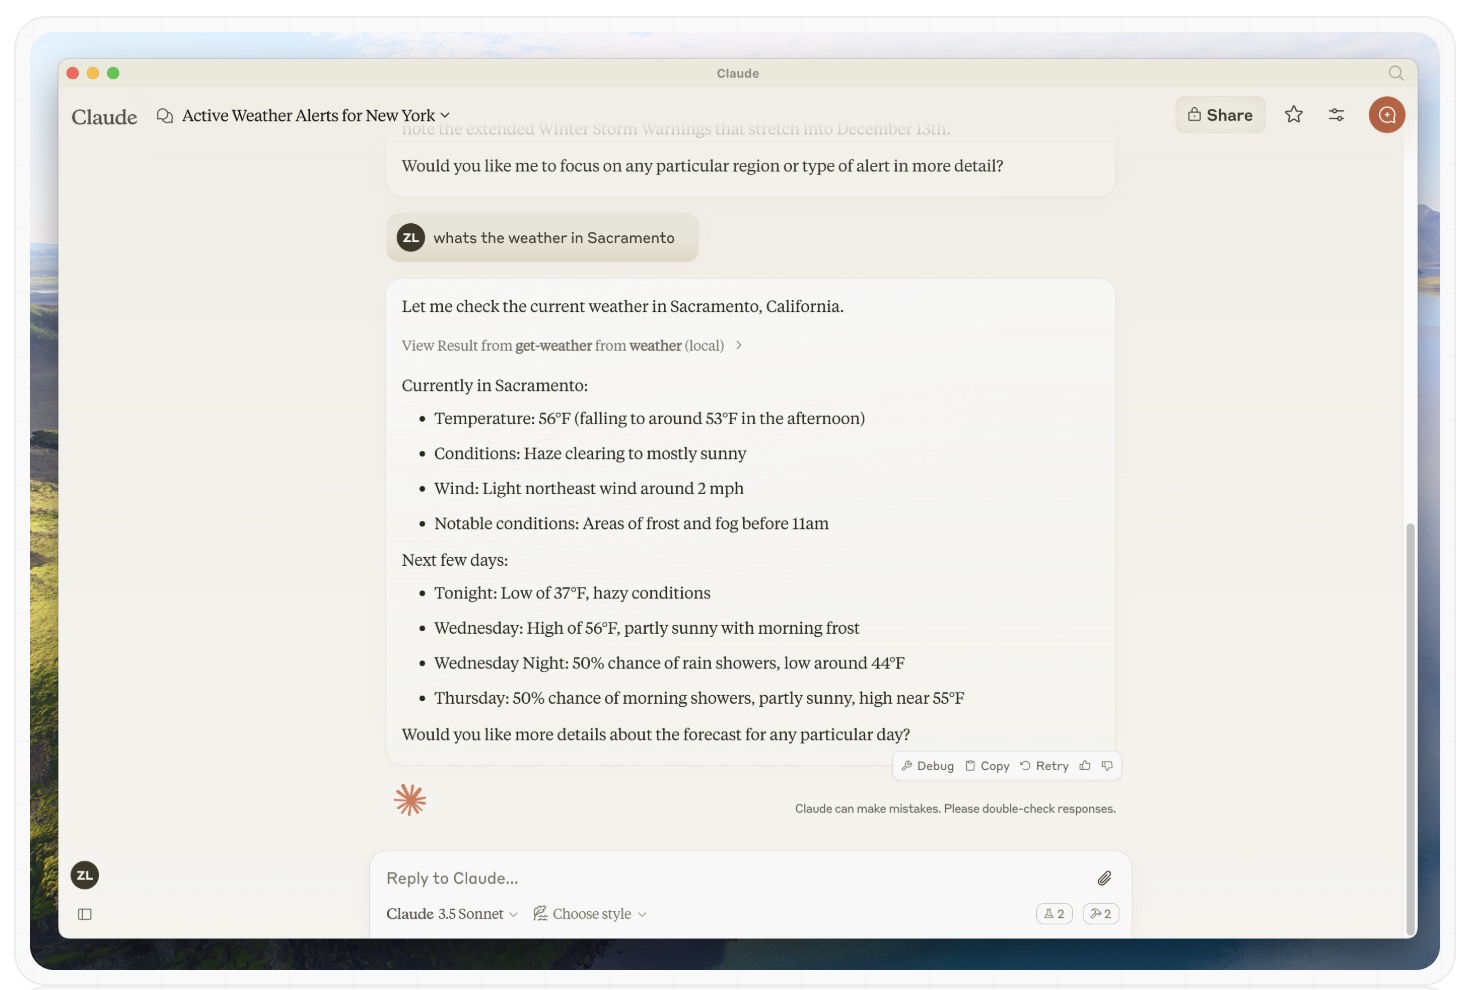Expand View Result from get-weather

click(x=572, y=346)
